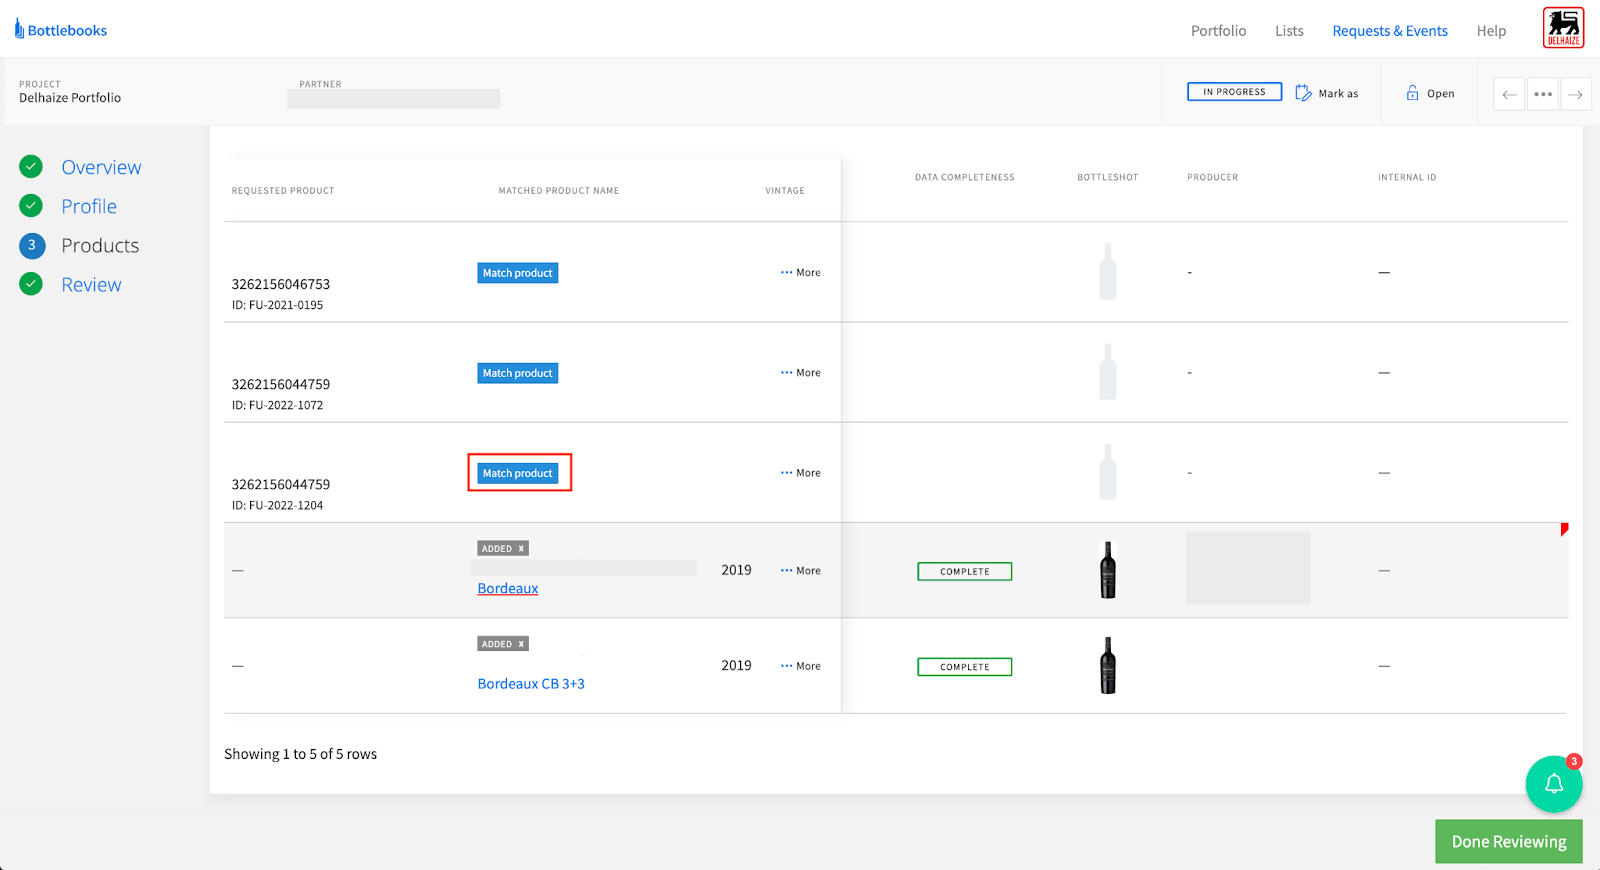The image size is (1600, 870).
Task: Open the Portfolio menu
Action: point(1218,31)
